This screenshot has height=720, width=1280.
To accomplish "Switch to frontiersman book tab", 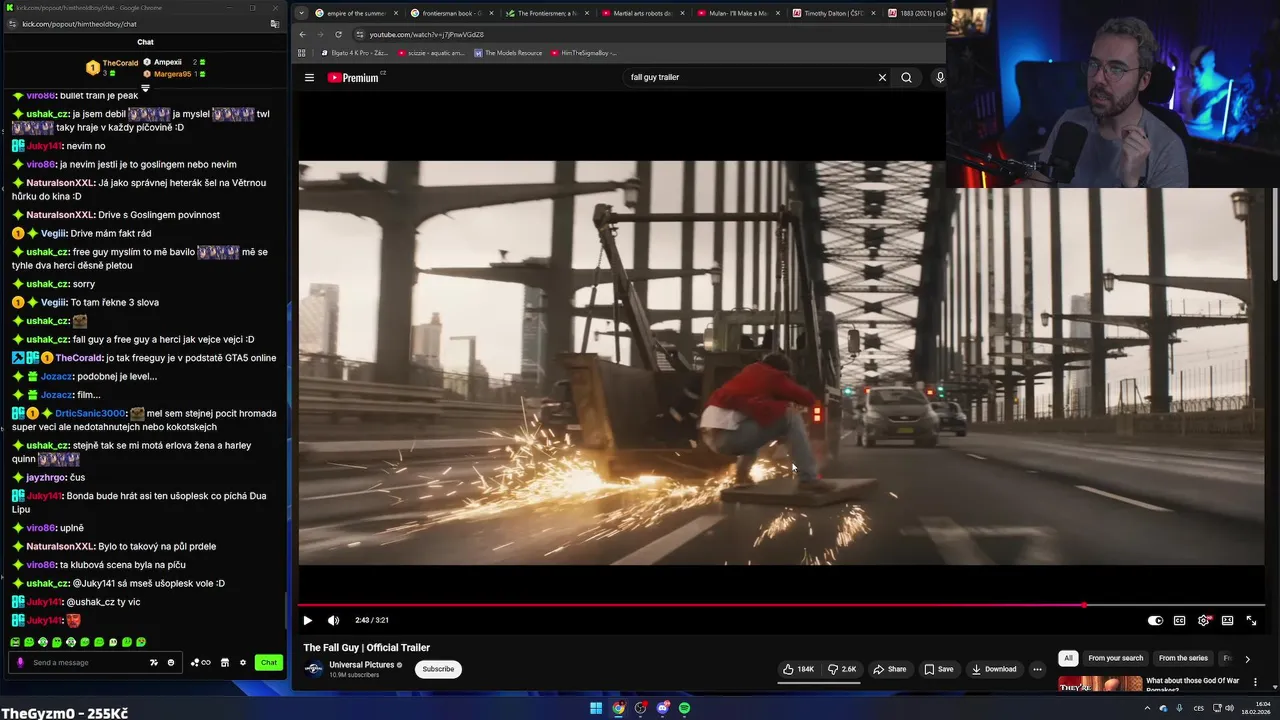I will click(452, 13).
